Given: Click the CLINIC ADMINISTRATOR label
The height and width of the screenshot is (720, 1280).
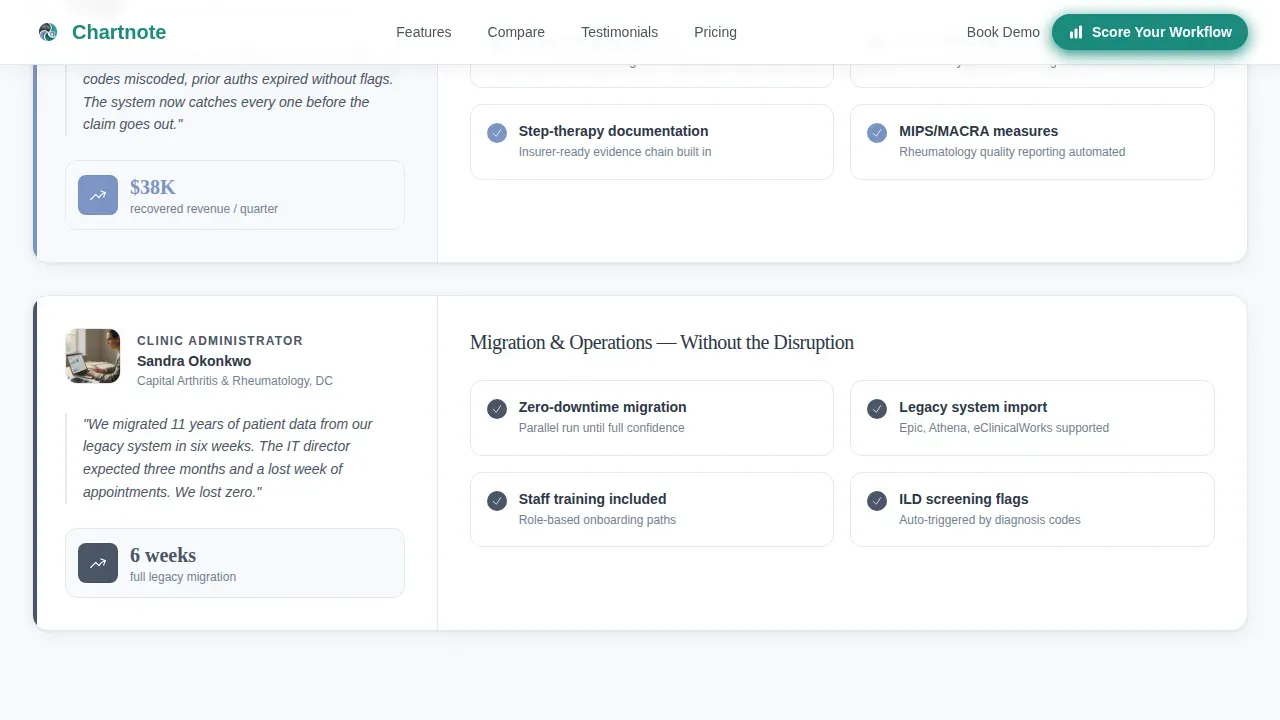Looking at the screenshot, I should pyautogui.click(x=220, y=341).
